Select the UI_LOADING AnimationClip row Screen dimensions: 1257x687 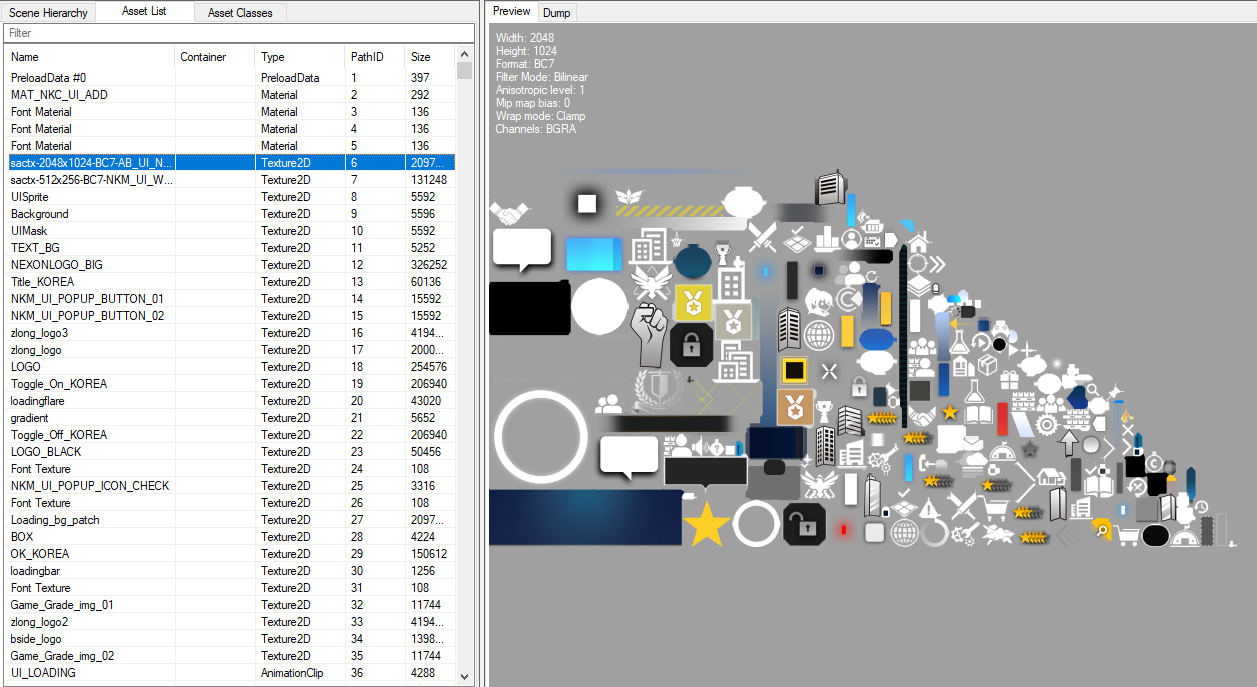pyautogui.click(x=230, y=673)
